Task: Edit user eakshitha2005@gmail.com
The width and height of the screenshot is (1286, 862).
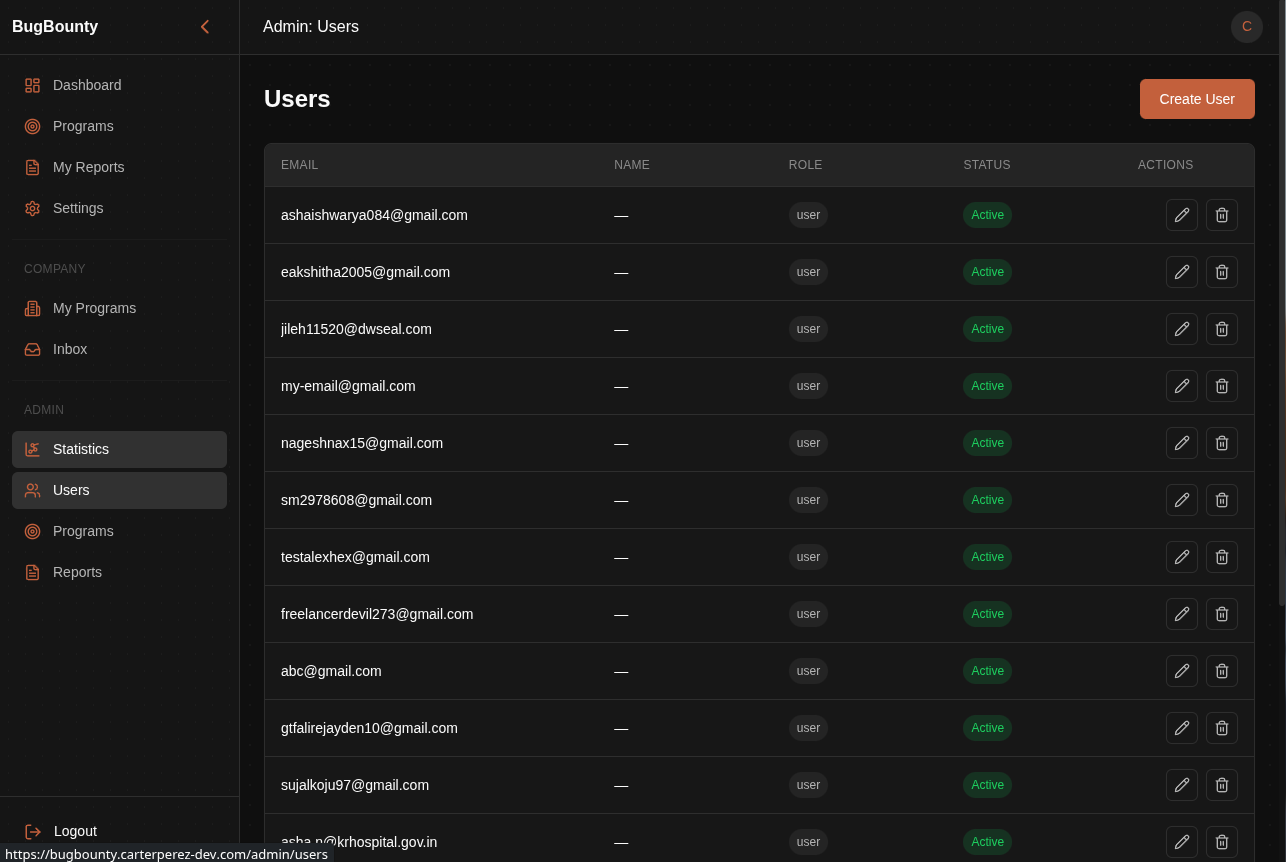Action: [x=1182, y=272]
